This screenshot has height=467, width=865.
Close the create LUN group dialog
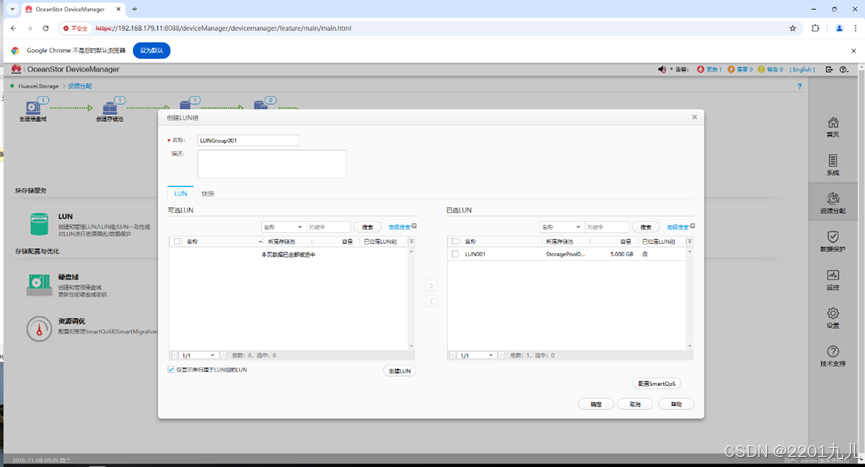(695, 117)
